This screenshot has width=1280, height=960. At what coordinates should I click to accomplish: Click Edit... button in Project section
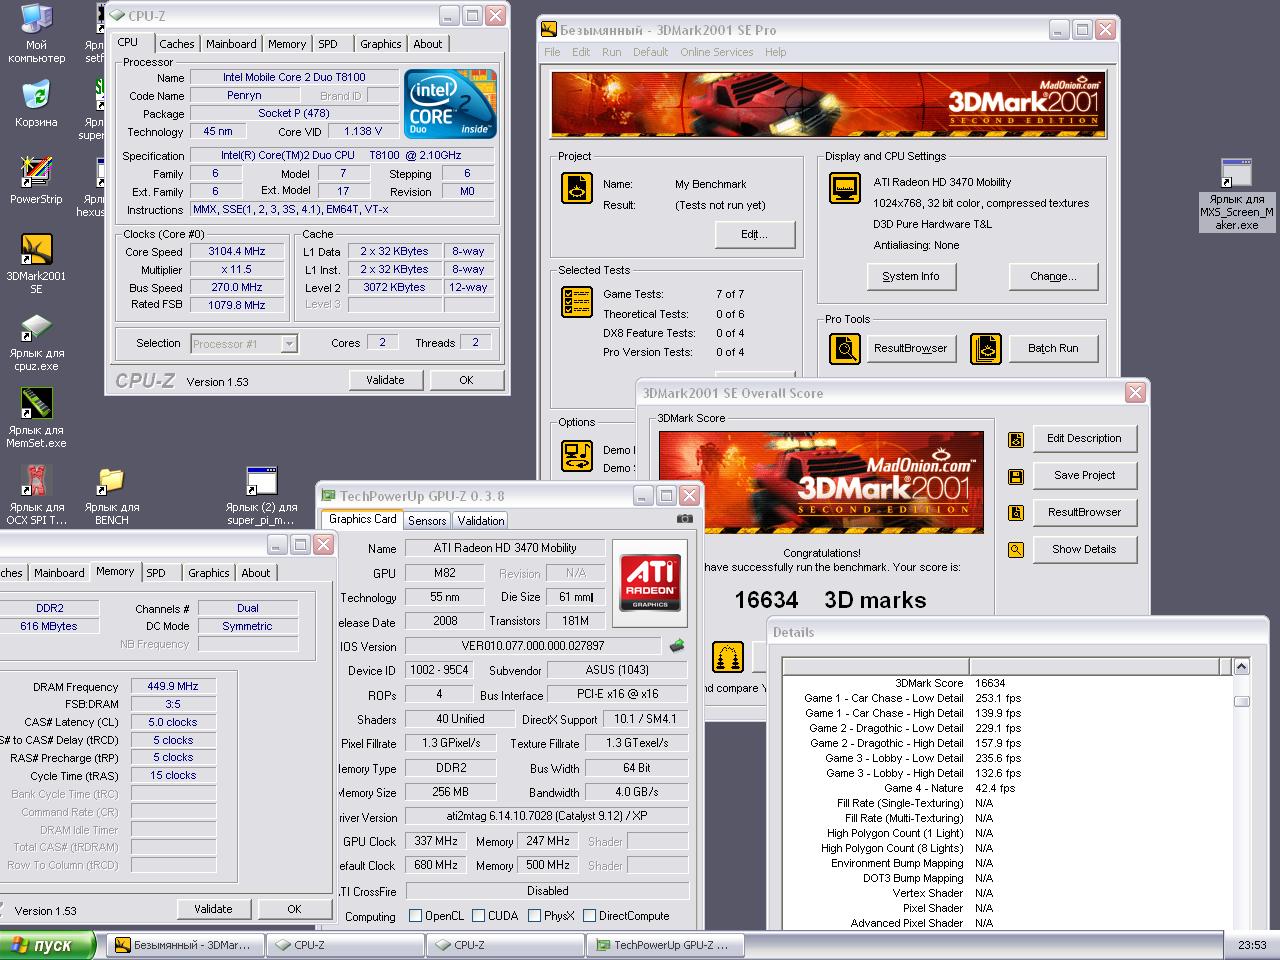click(x=755, y=234)
